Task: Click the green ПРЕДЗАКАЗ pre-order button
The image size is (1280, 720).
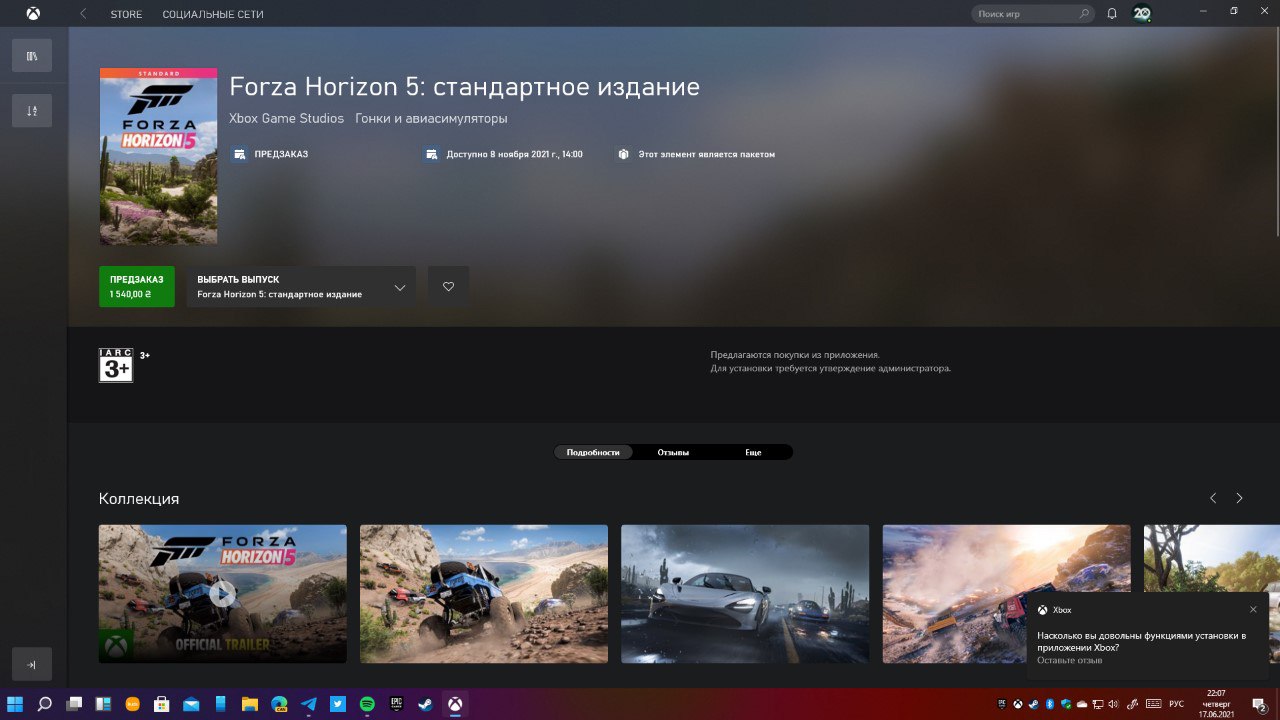Action: click(x=137, y=287)
